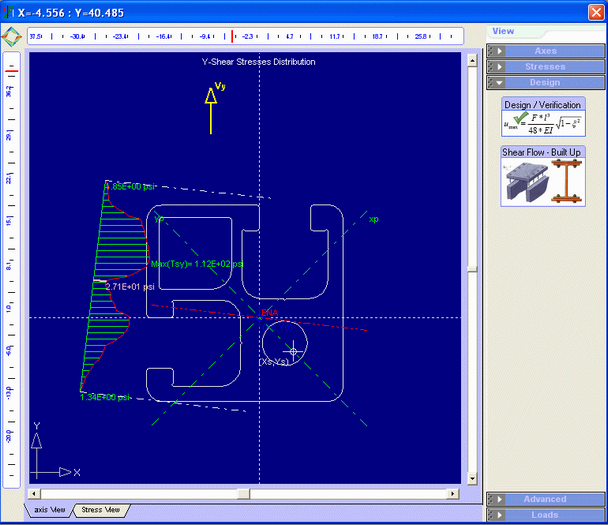
Task: Select the View tab in side panel
Action: (x=503, y=31)
